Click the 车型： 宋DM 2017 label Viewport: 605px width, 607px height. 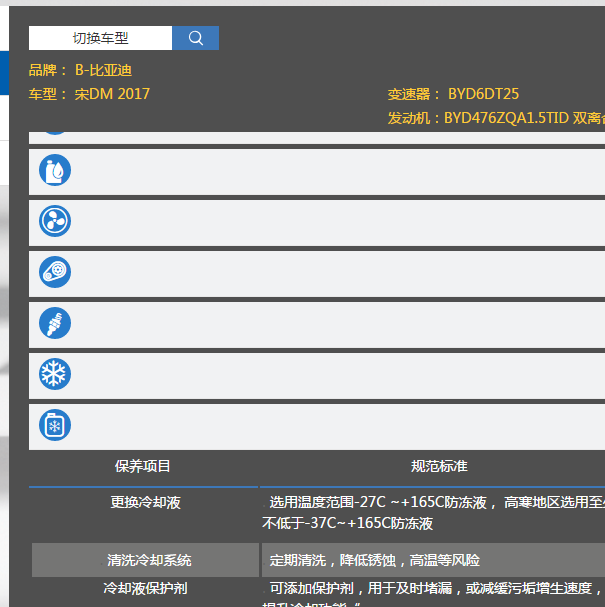[89, 94]
